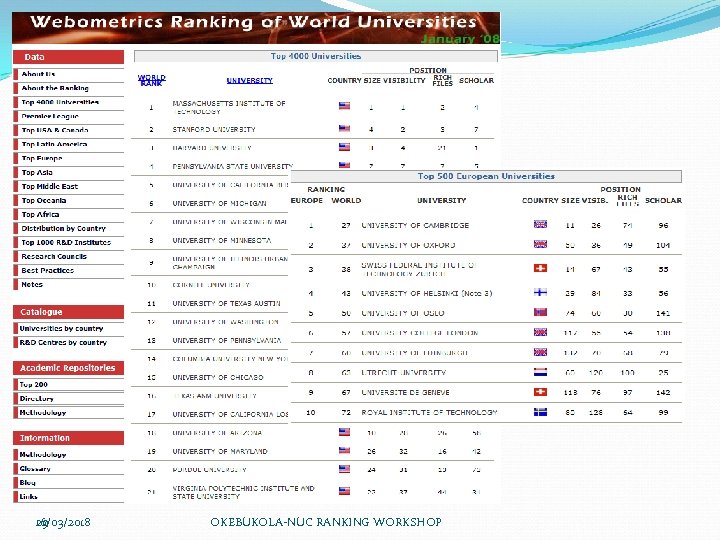
Task: Click US flag in Virginia Polytechnic row
Action: pos(344,491)
